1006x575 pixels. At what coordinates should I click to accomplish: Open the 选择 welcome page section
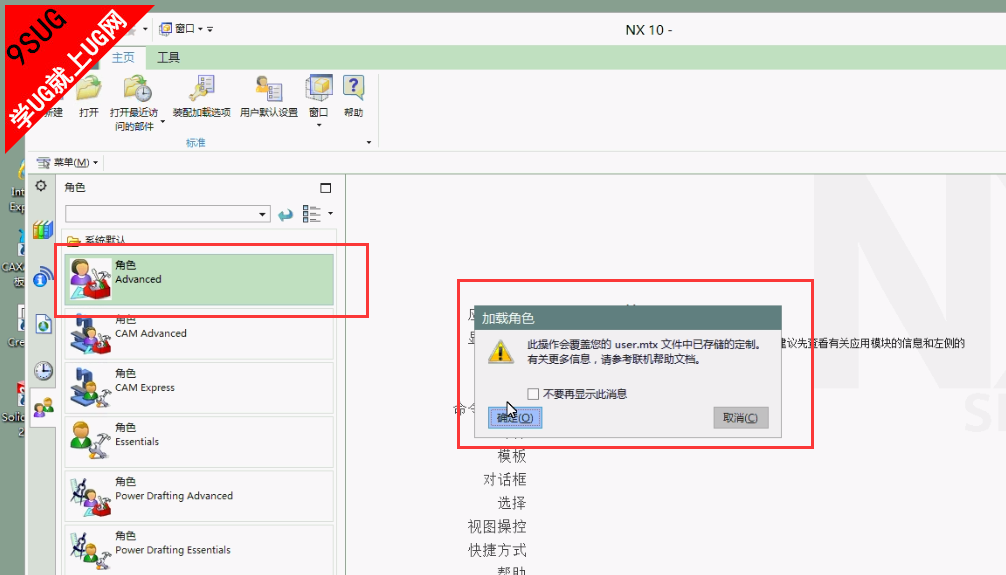coord(511,503)
